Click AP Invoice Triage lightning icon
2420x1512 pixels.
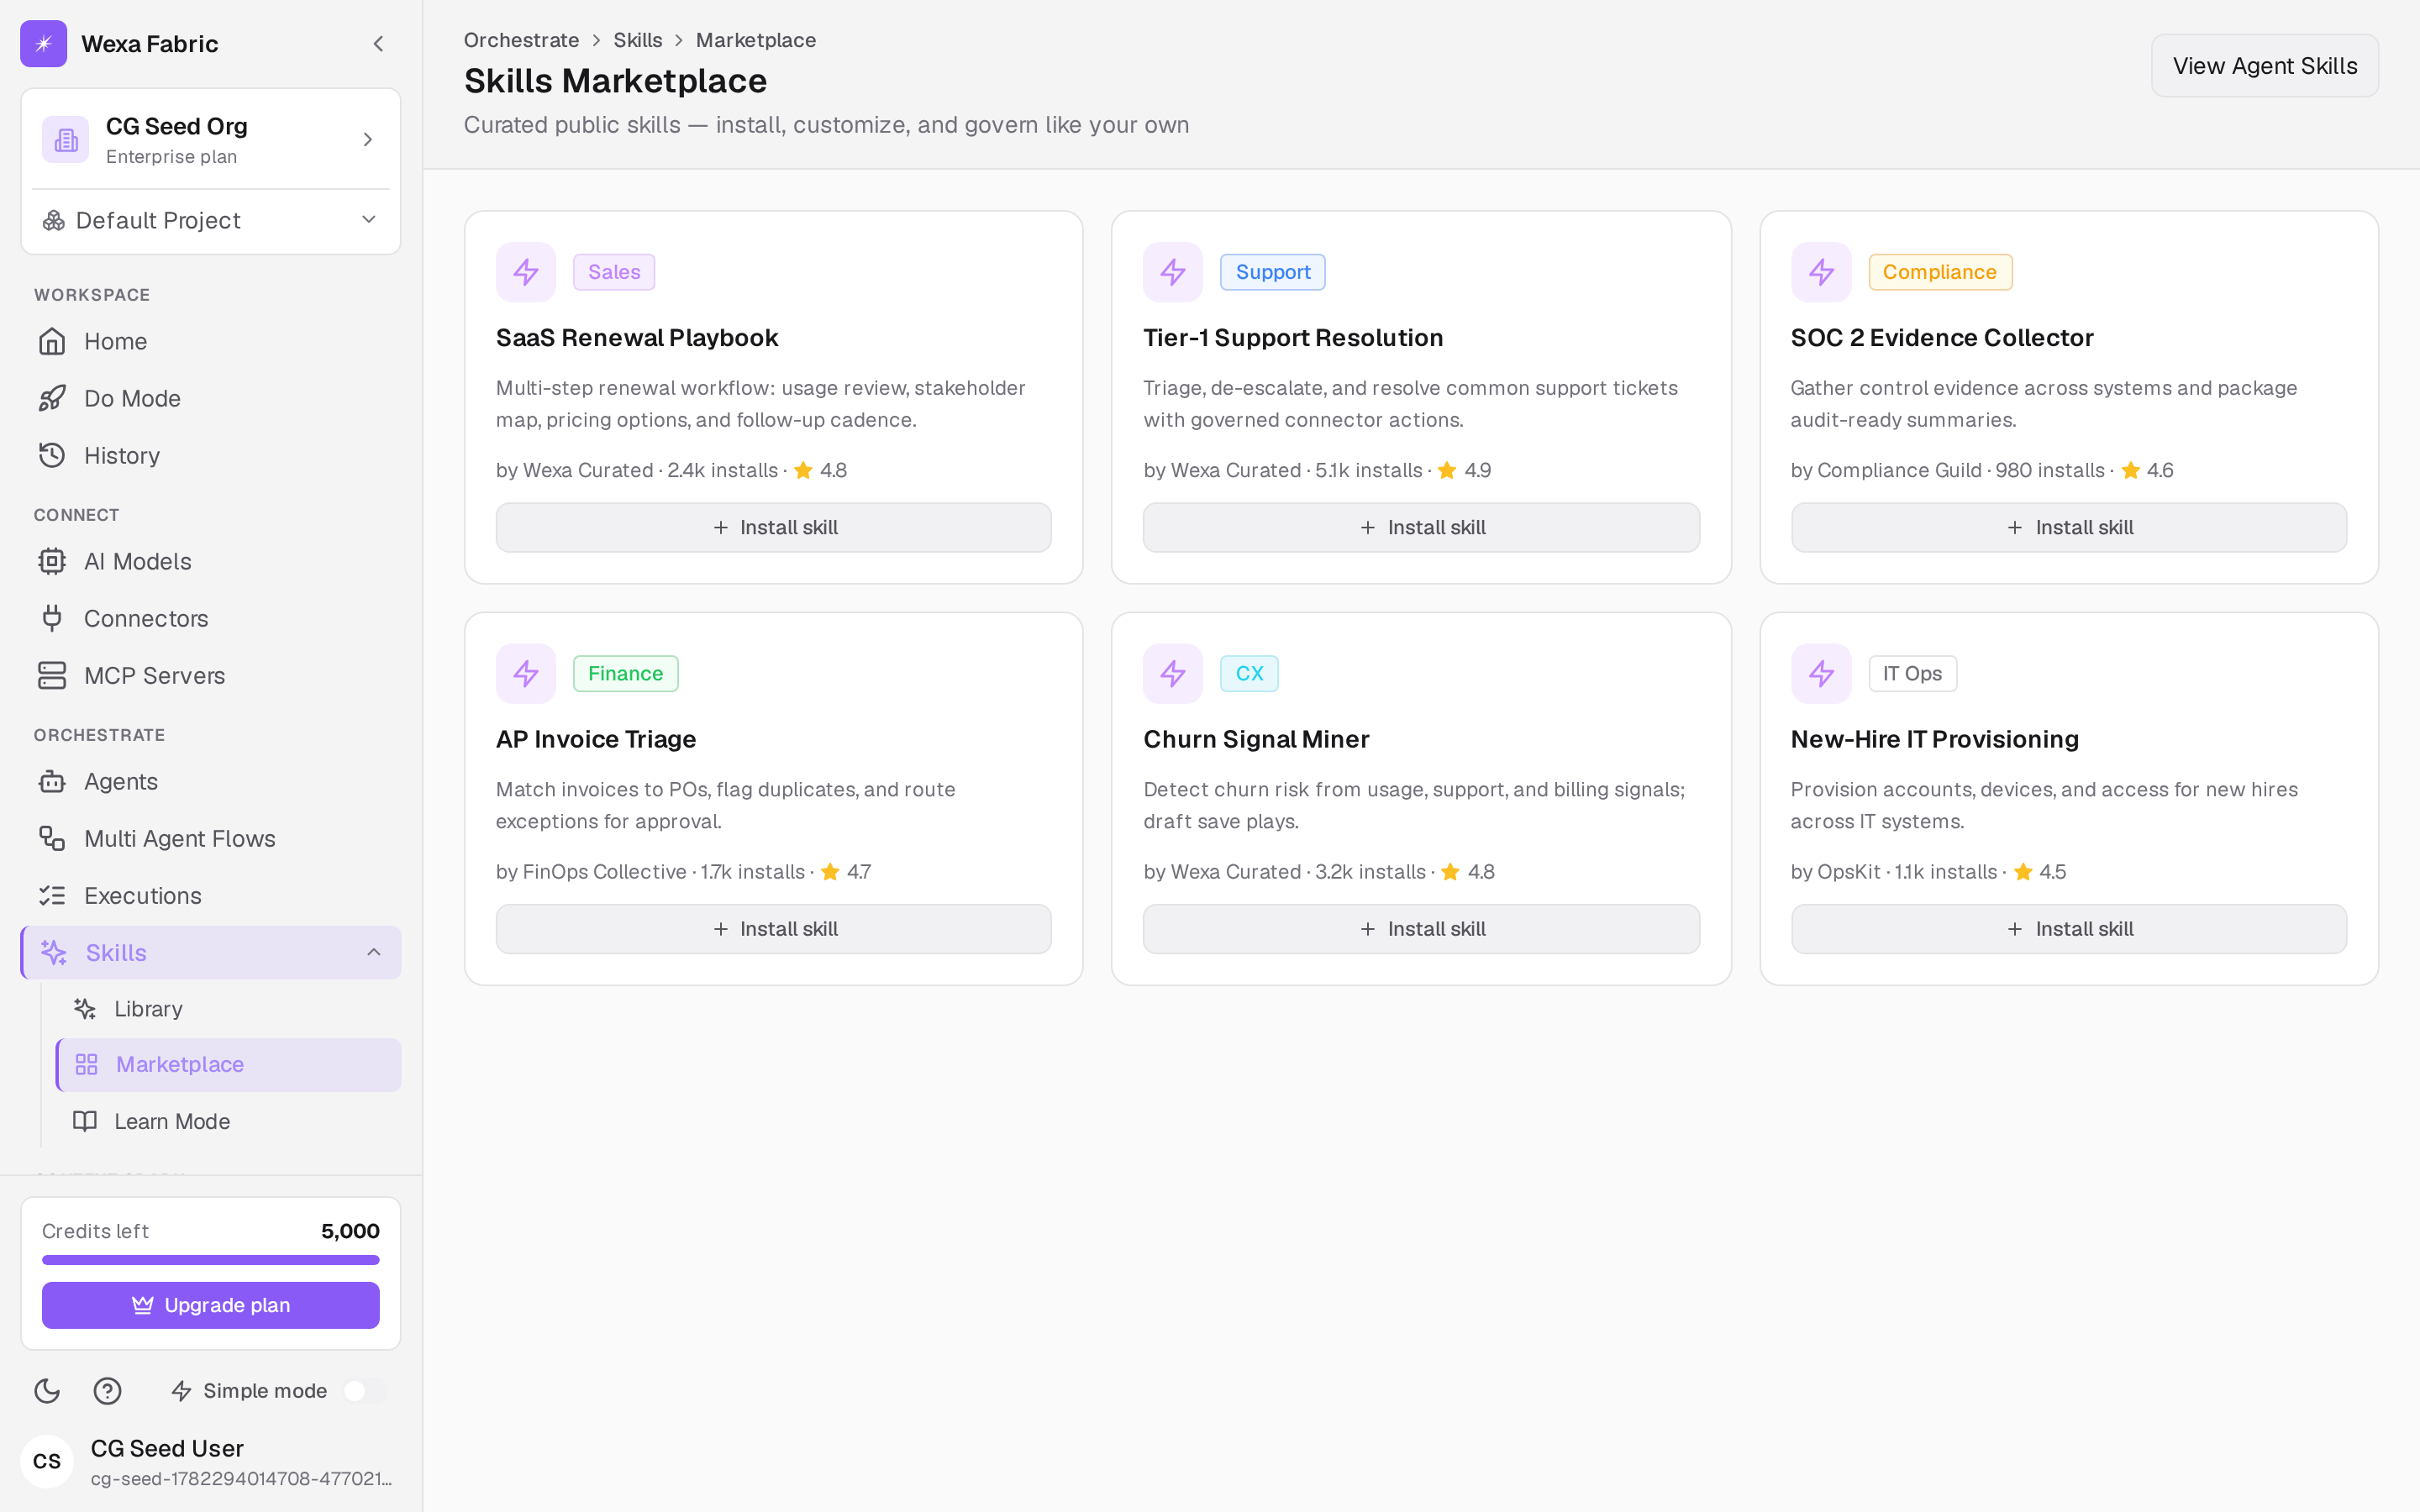click(x=526, y=673)
